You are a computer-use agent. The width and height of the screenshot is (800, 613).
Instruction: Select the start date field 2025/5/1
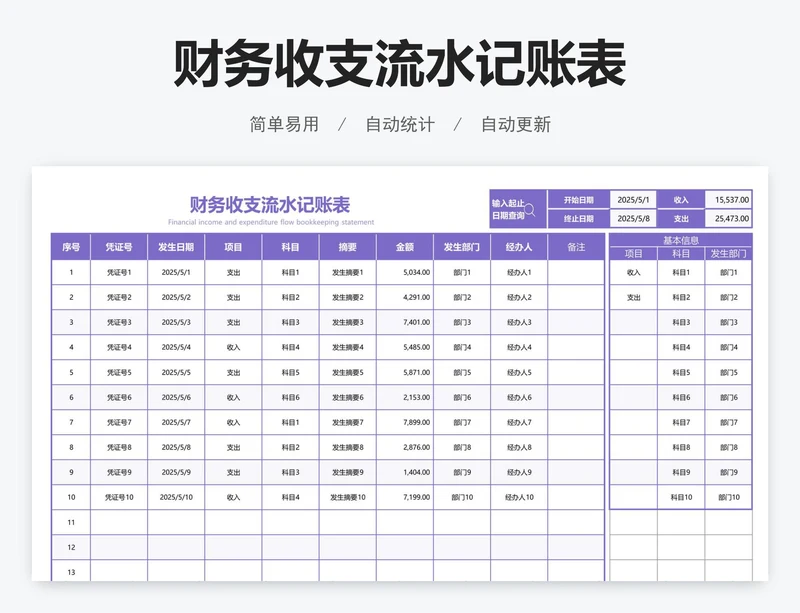coord(633,200)
